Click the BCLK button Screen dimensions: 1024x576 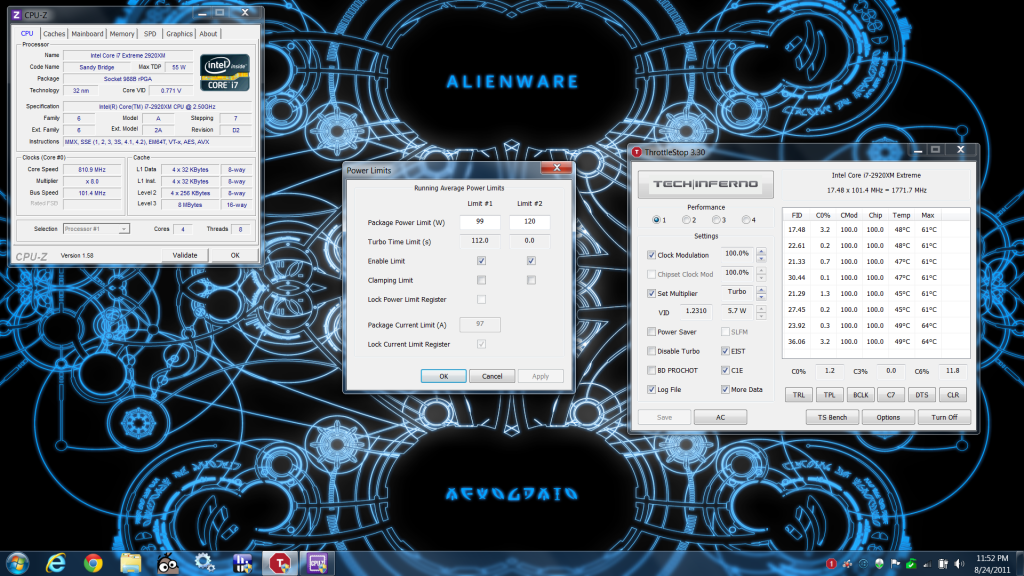pyautogui.click(x=861, y=395)
